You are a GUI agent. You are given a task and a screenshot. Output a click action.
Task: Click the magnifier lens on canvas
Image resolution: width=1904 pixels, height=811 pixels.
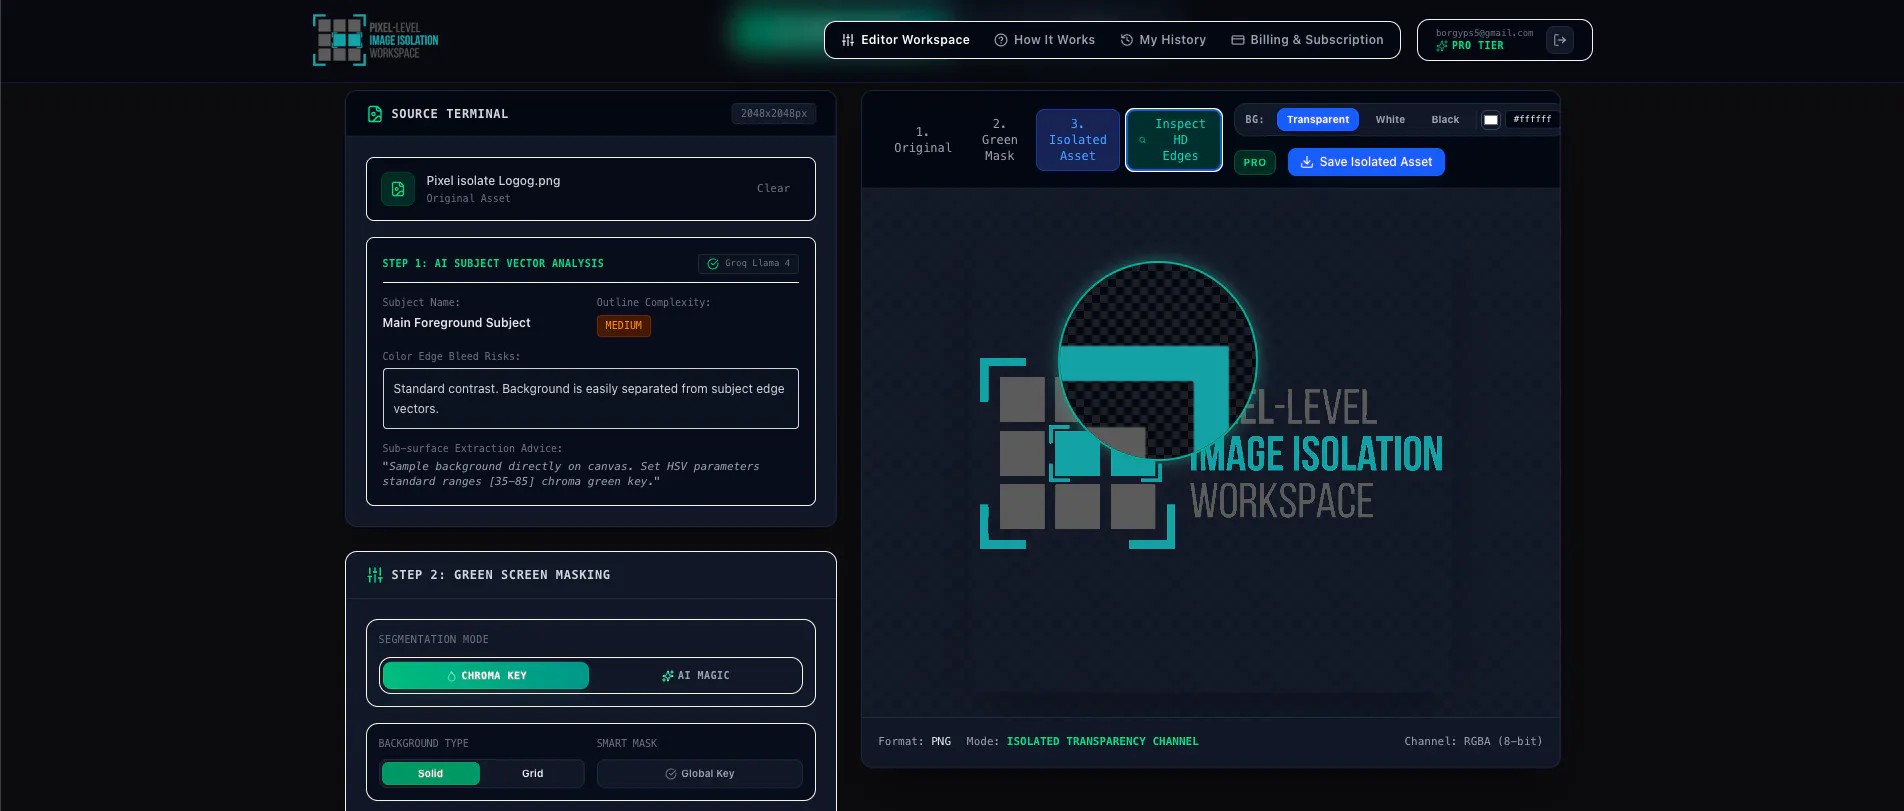click(1158, 361)
